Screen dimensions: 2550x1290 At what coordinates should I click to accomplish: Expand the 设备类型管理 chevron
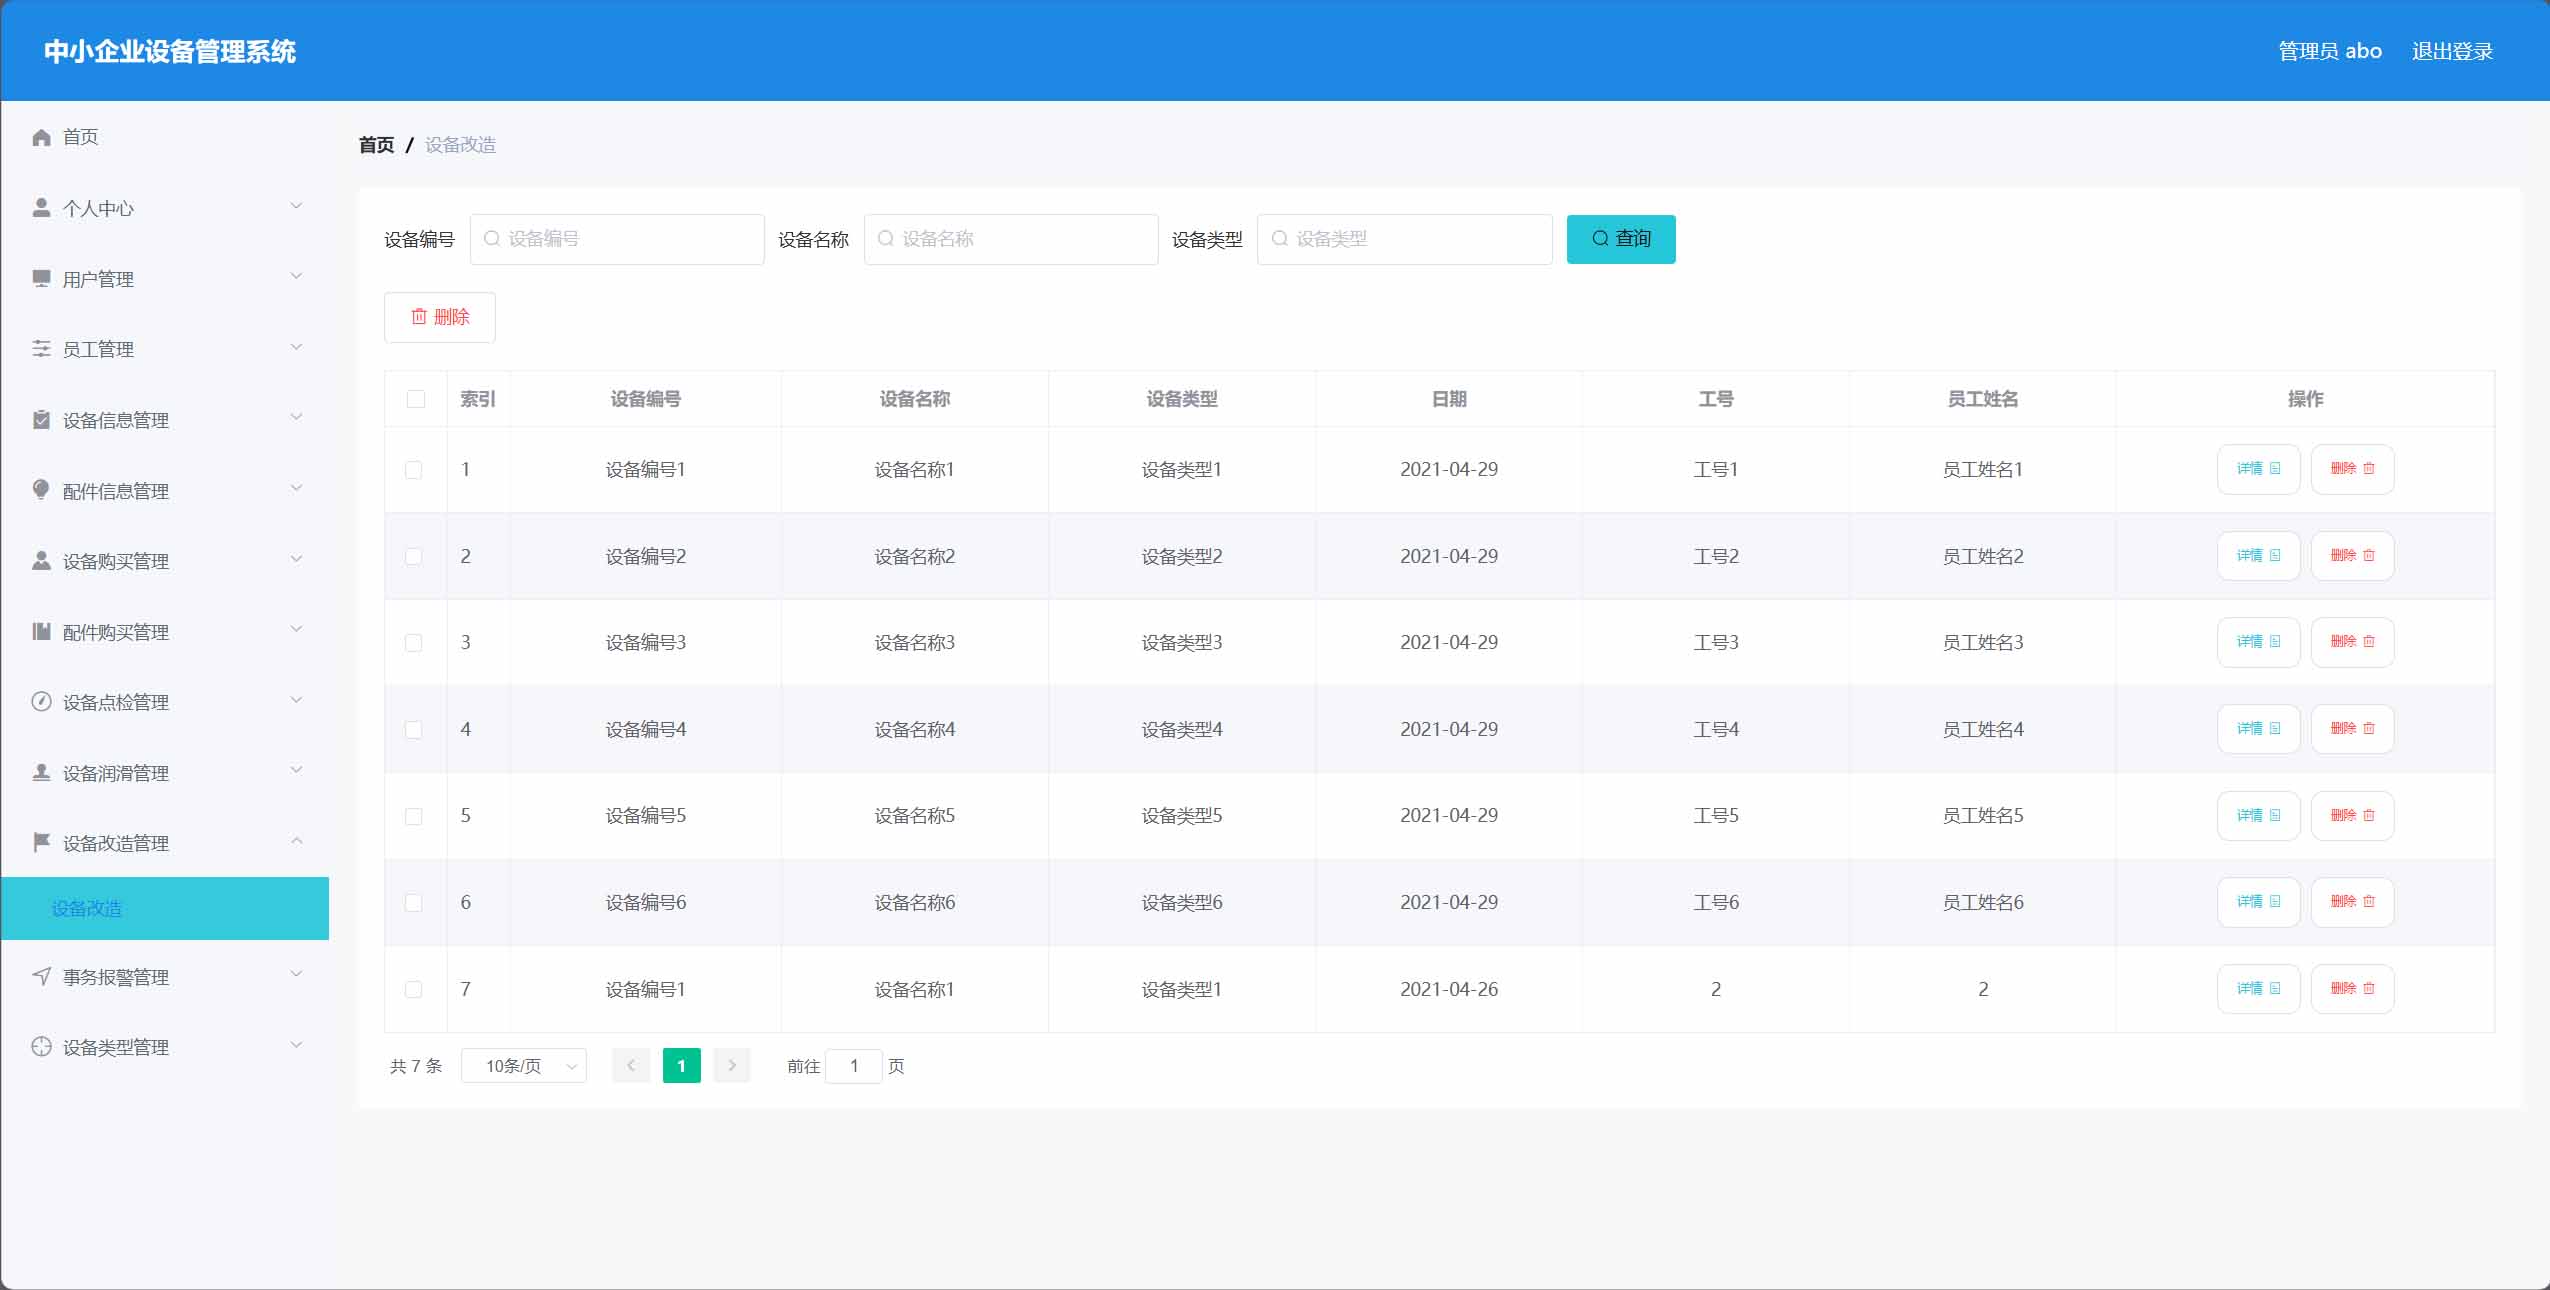[x=296, y=1045]
